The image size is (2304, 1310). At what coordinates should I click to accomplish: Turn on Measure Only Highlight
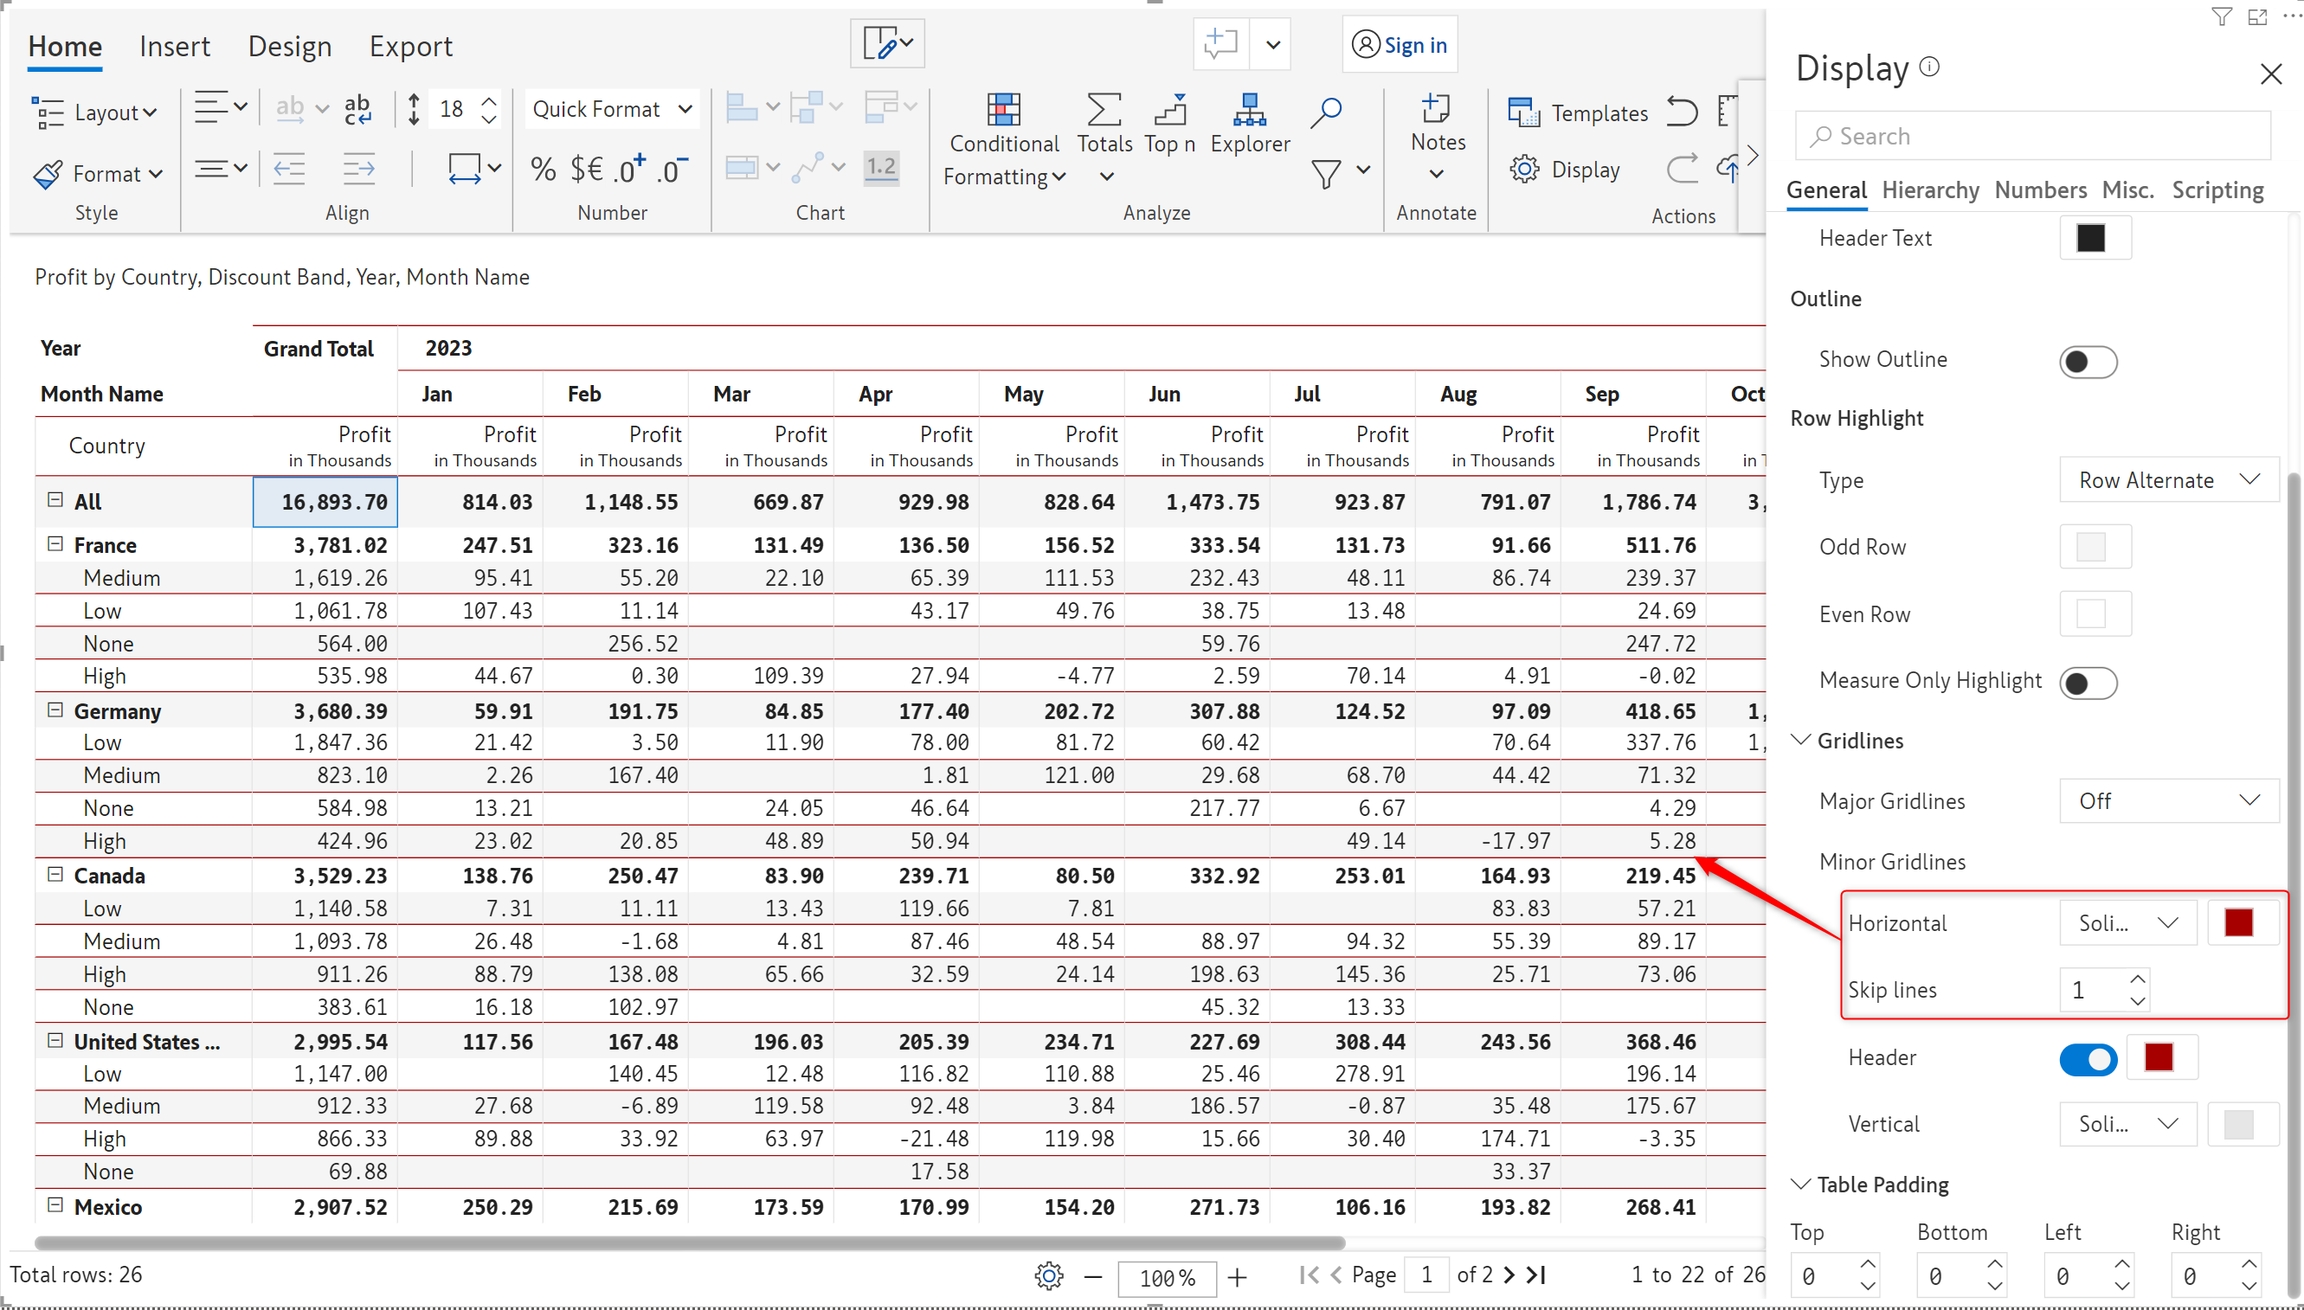point(2088,682)
